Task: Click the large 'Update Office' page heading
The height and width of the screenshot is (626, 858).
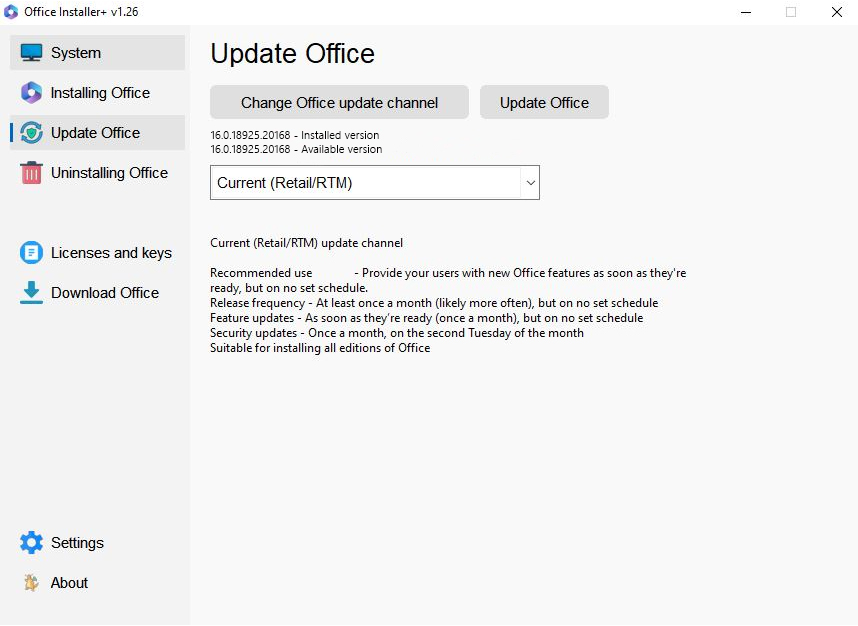Action: (x=292, y=54)
